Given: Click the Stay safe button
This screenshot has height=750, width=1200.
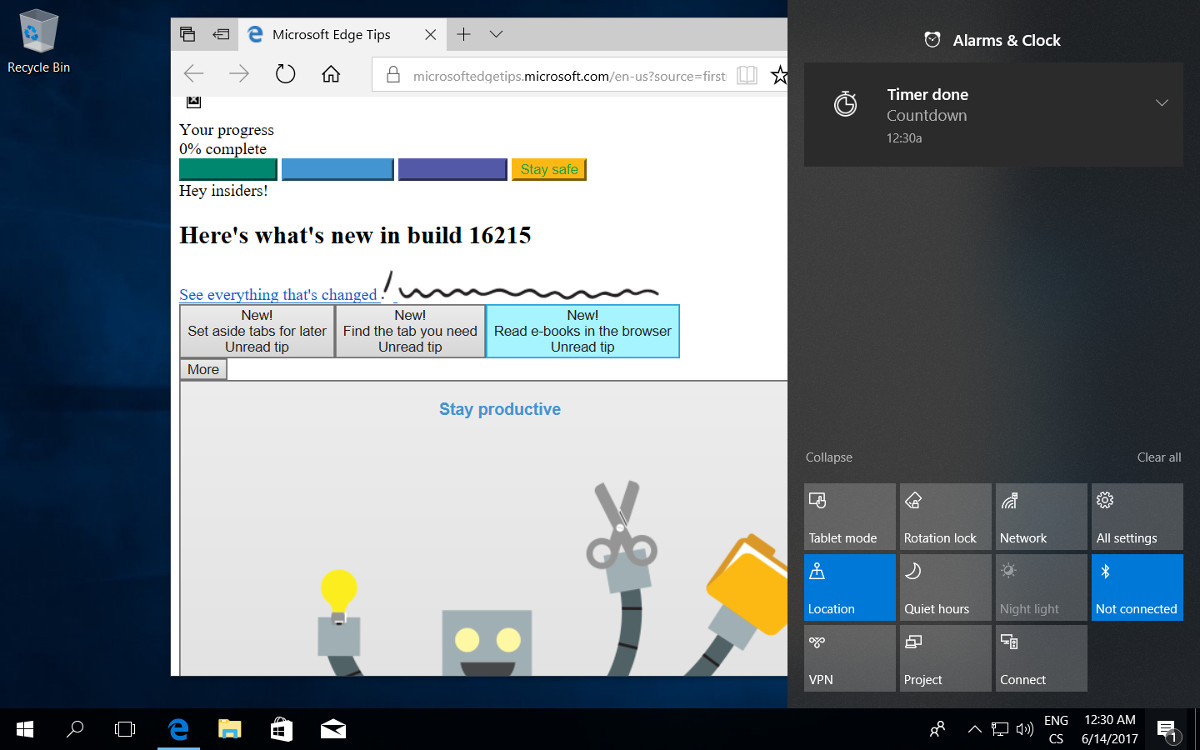Looking at the screenshot, I should [549, 169].
